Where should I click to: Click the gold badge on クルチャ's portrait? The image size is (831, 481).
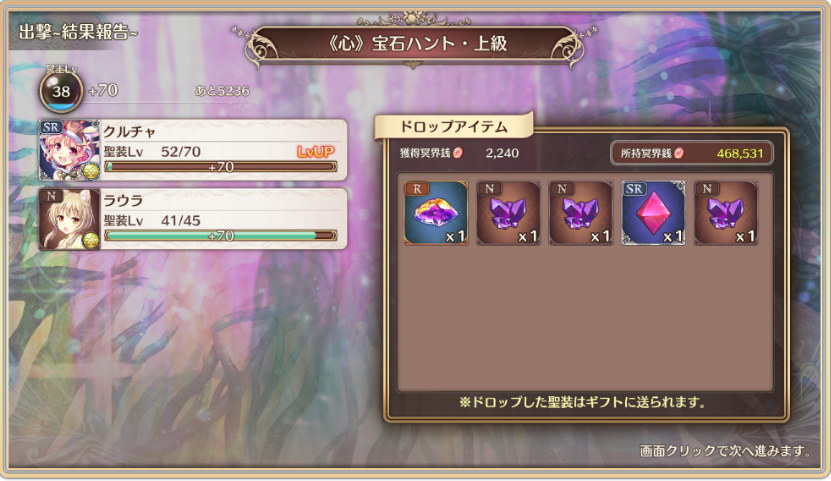pos(92,172)
